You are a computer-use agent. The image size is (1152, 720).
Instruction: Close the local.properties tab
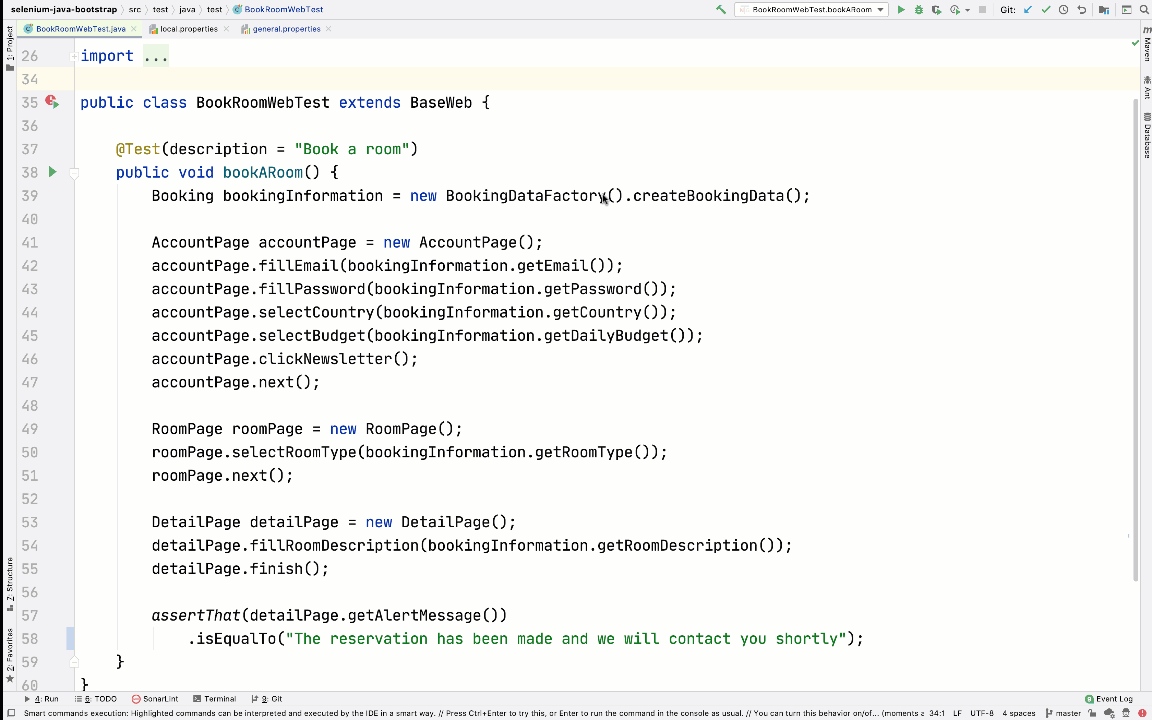(x=226, y=29)
